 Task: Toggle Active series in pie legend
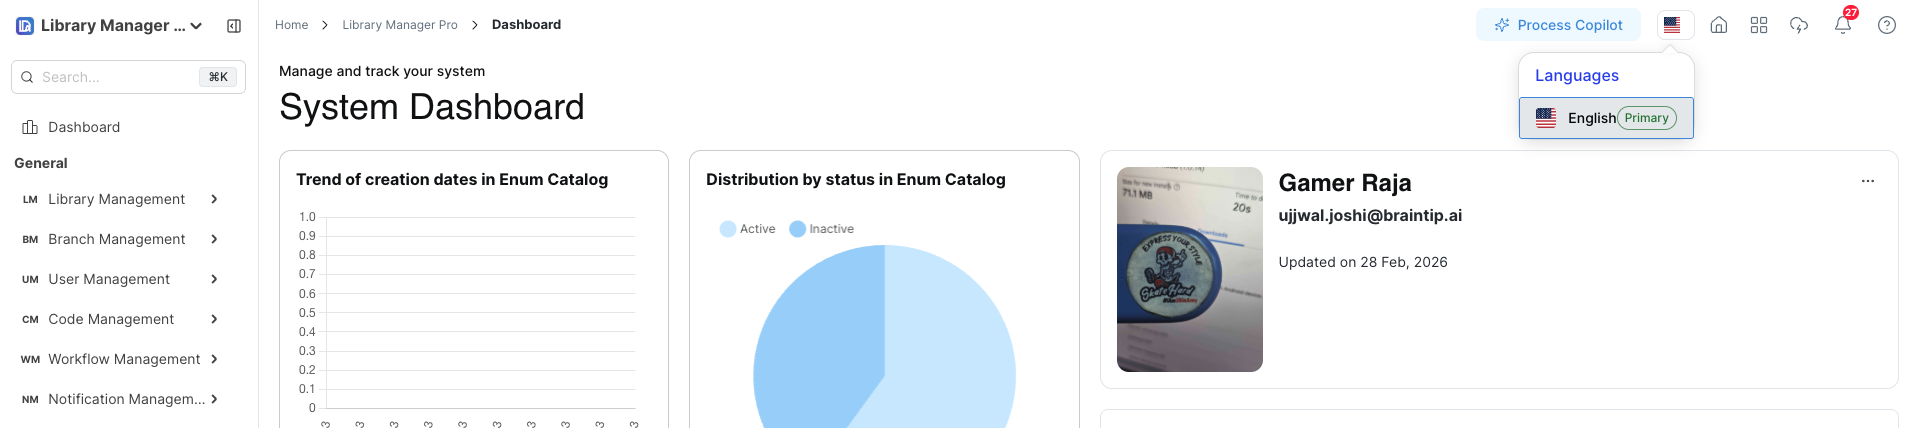747,229
